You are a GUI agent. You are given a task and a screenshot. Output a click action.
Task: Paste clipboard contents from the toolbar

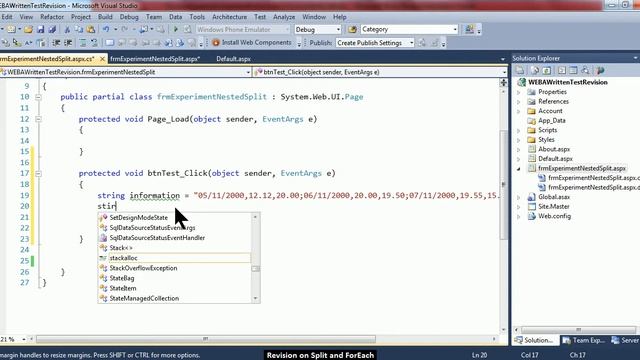pos(91,29)
